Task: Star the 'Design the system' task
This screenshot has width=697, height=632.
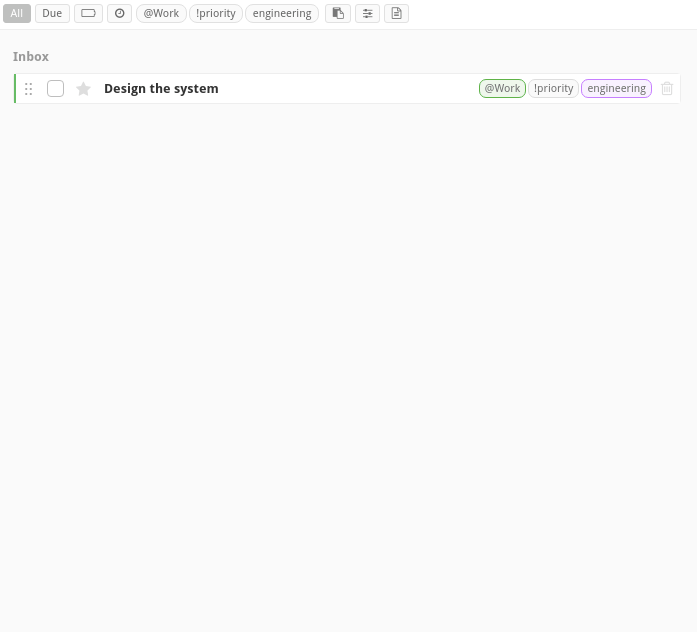Action: (84, 89)
